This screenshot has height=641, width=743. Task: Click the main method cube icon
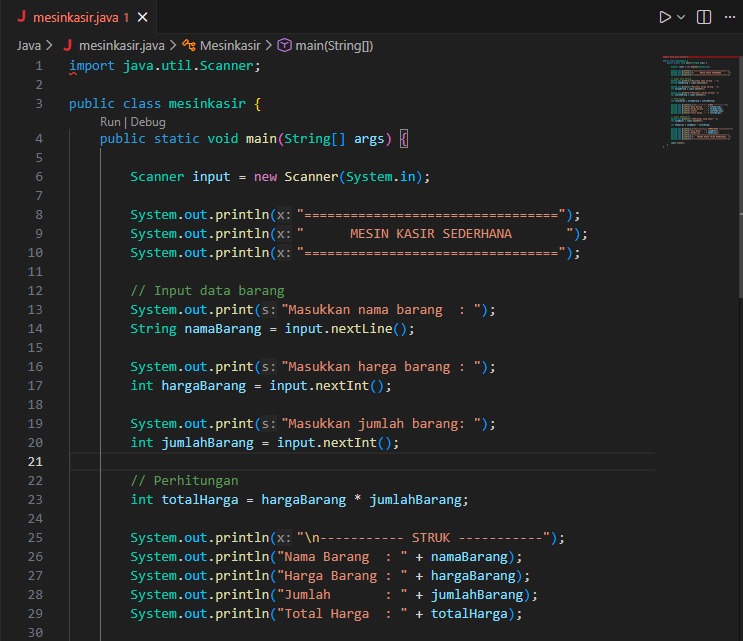[284, 45]
